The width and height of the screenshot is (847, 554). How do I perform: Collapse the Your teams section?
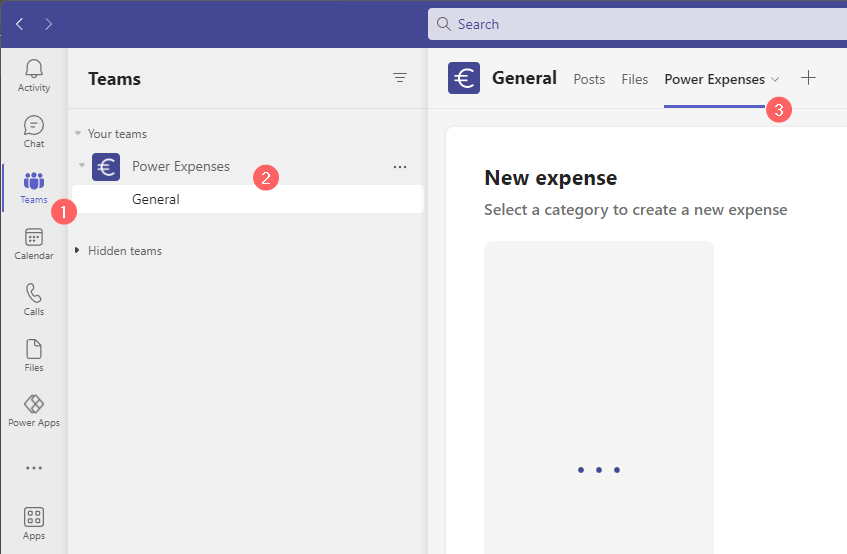[x=78, y=134]
